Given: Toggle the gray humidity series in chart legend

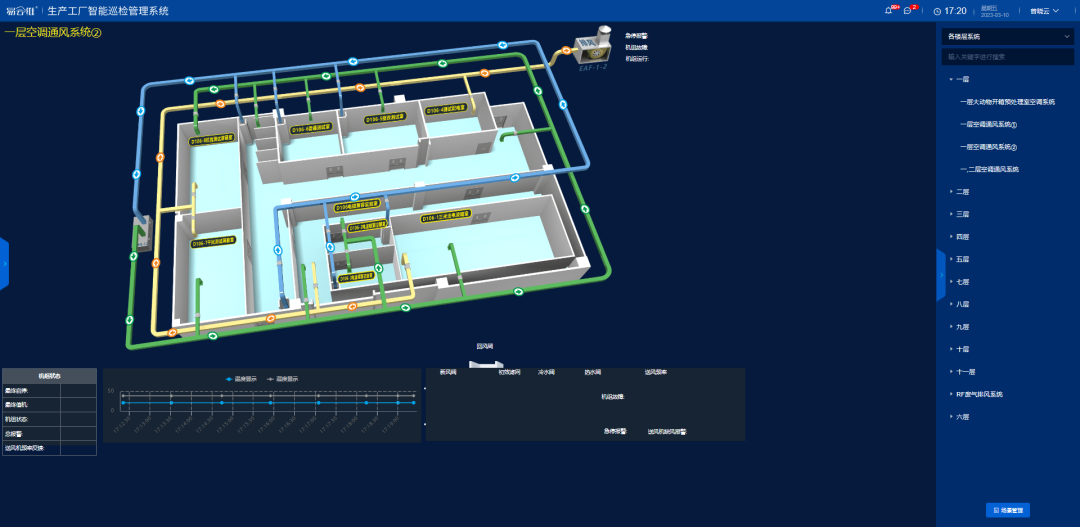Looking at the screenshot, I should click(283, 379).
